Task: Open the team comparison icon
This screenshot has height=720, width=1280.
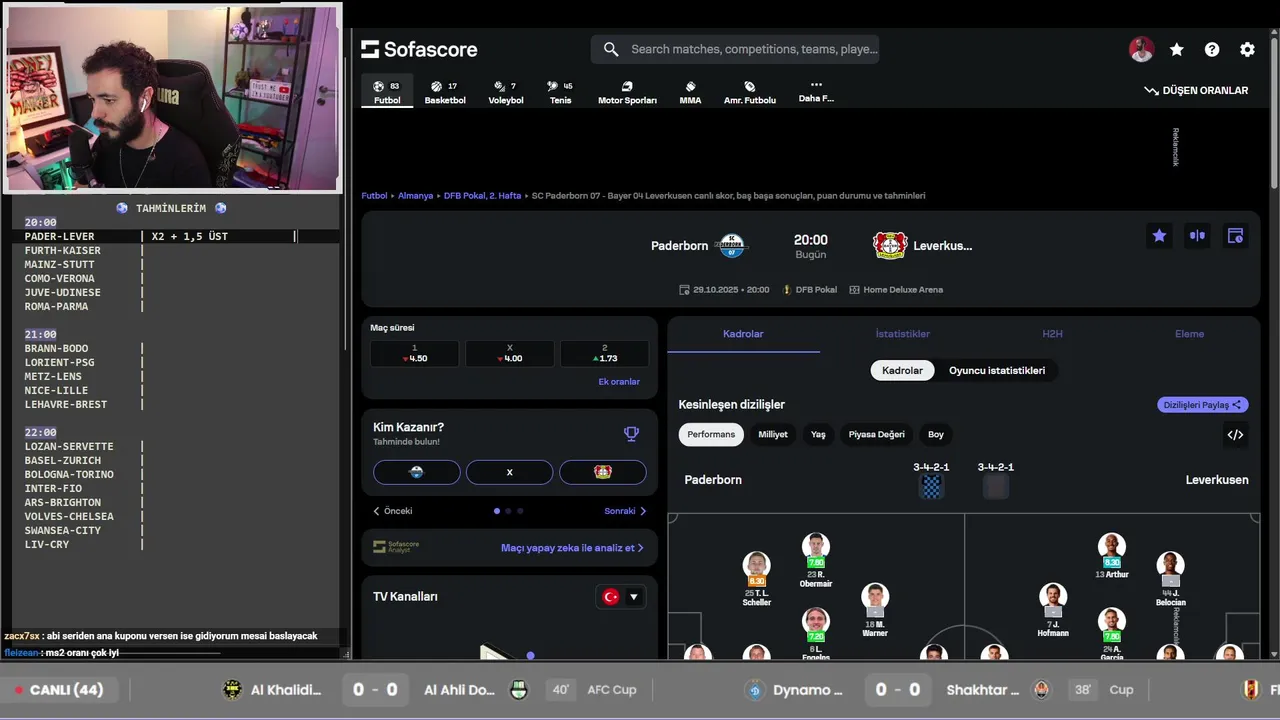Action: 1197,236
